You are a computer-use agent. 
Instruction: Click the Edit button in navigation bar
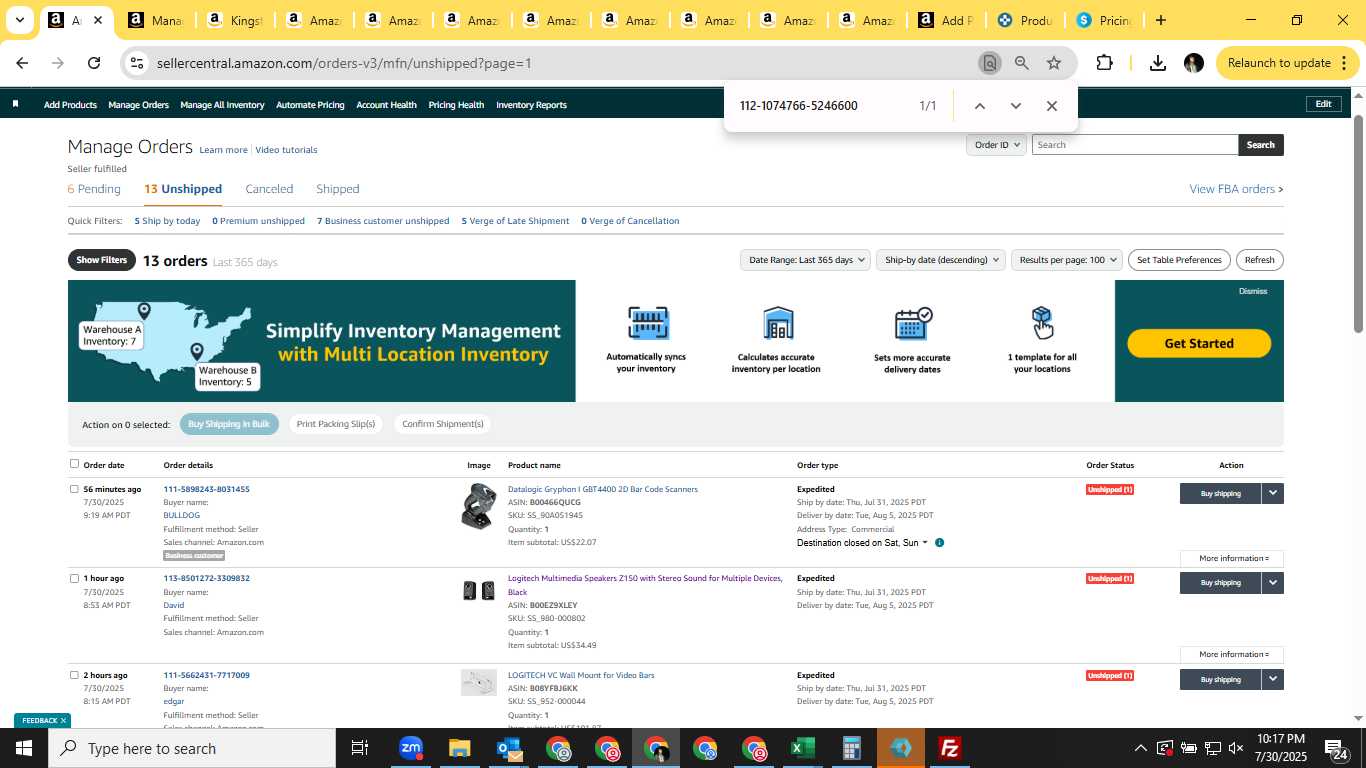coord(1323,104)
